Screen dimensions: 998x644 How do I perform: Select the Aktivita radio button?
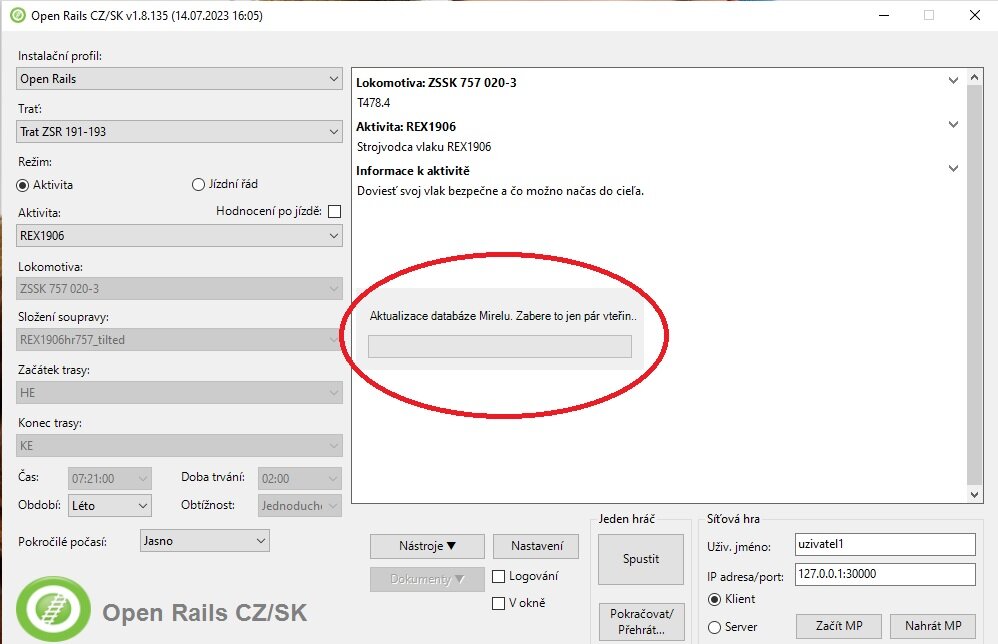pyautogui.click(x=24, y=185)
